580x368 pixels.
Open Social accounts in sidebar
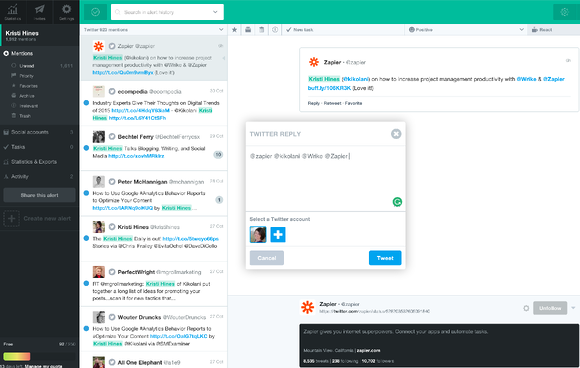coord(30,132)
